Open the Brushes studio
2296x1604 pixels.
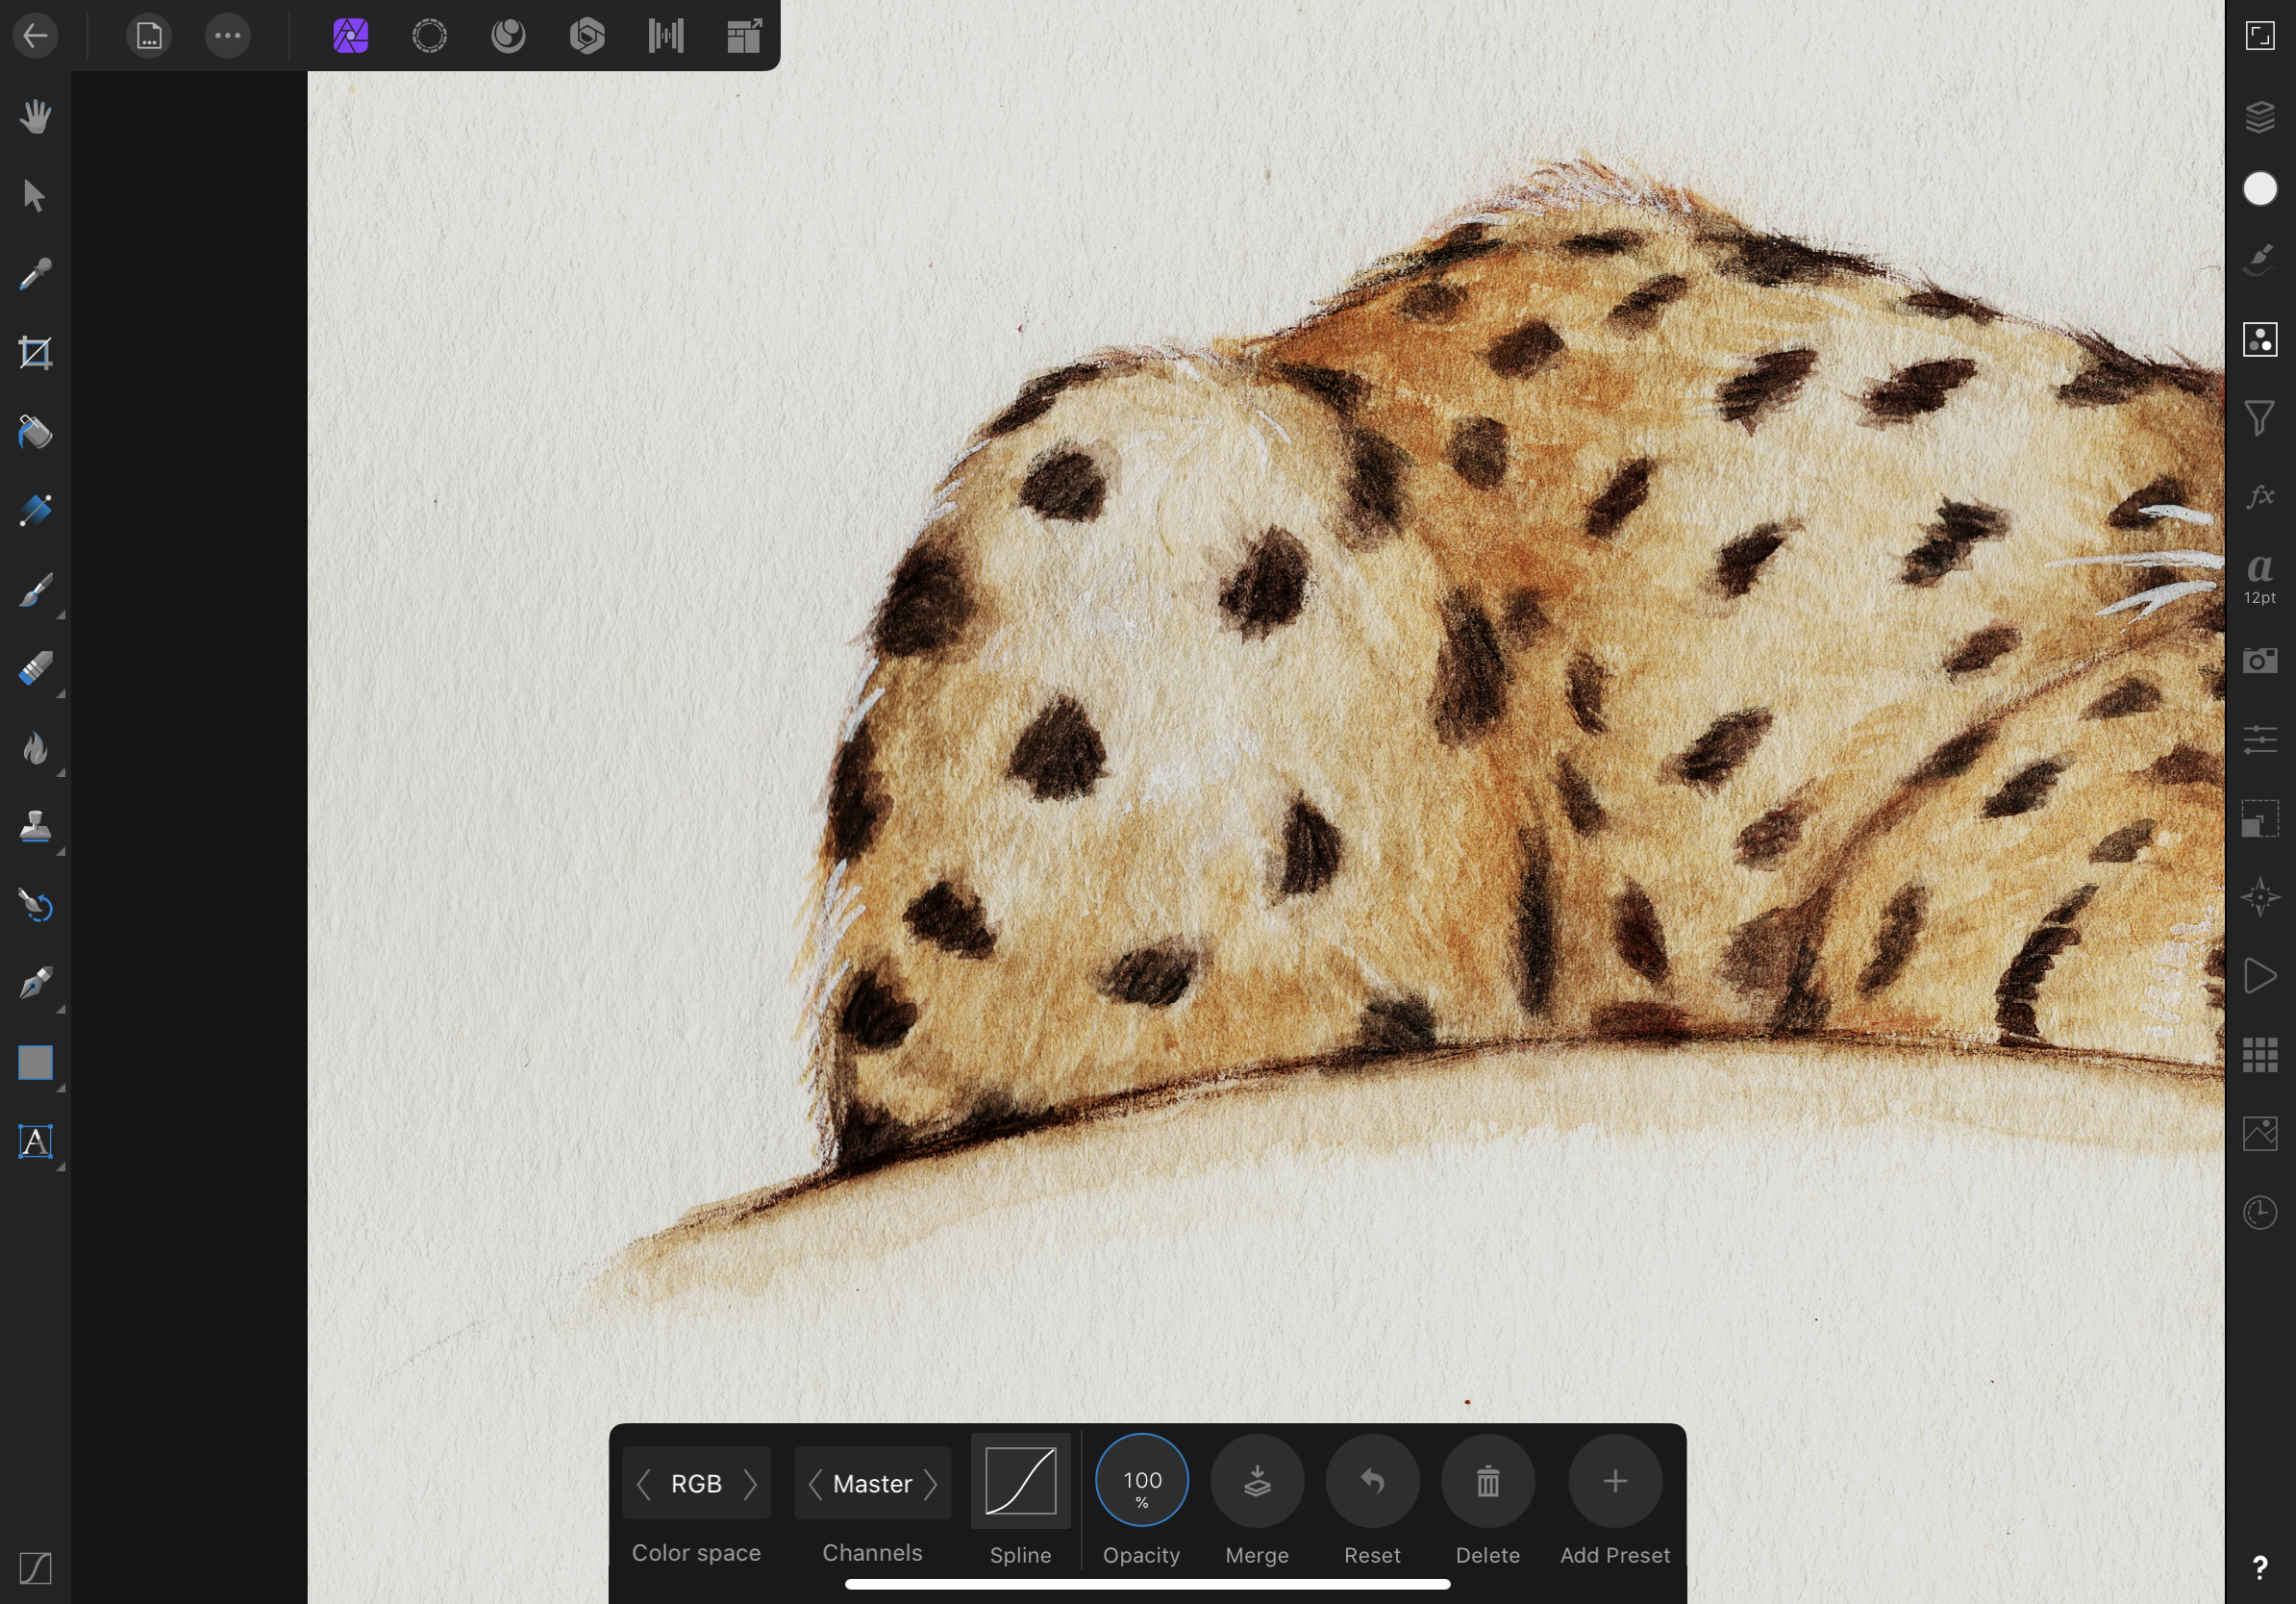pyautogui.click(x=2260, y=260)
